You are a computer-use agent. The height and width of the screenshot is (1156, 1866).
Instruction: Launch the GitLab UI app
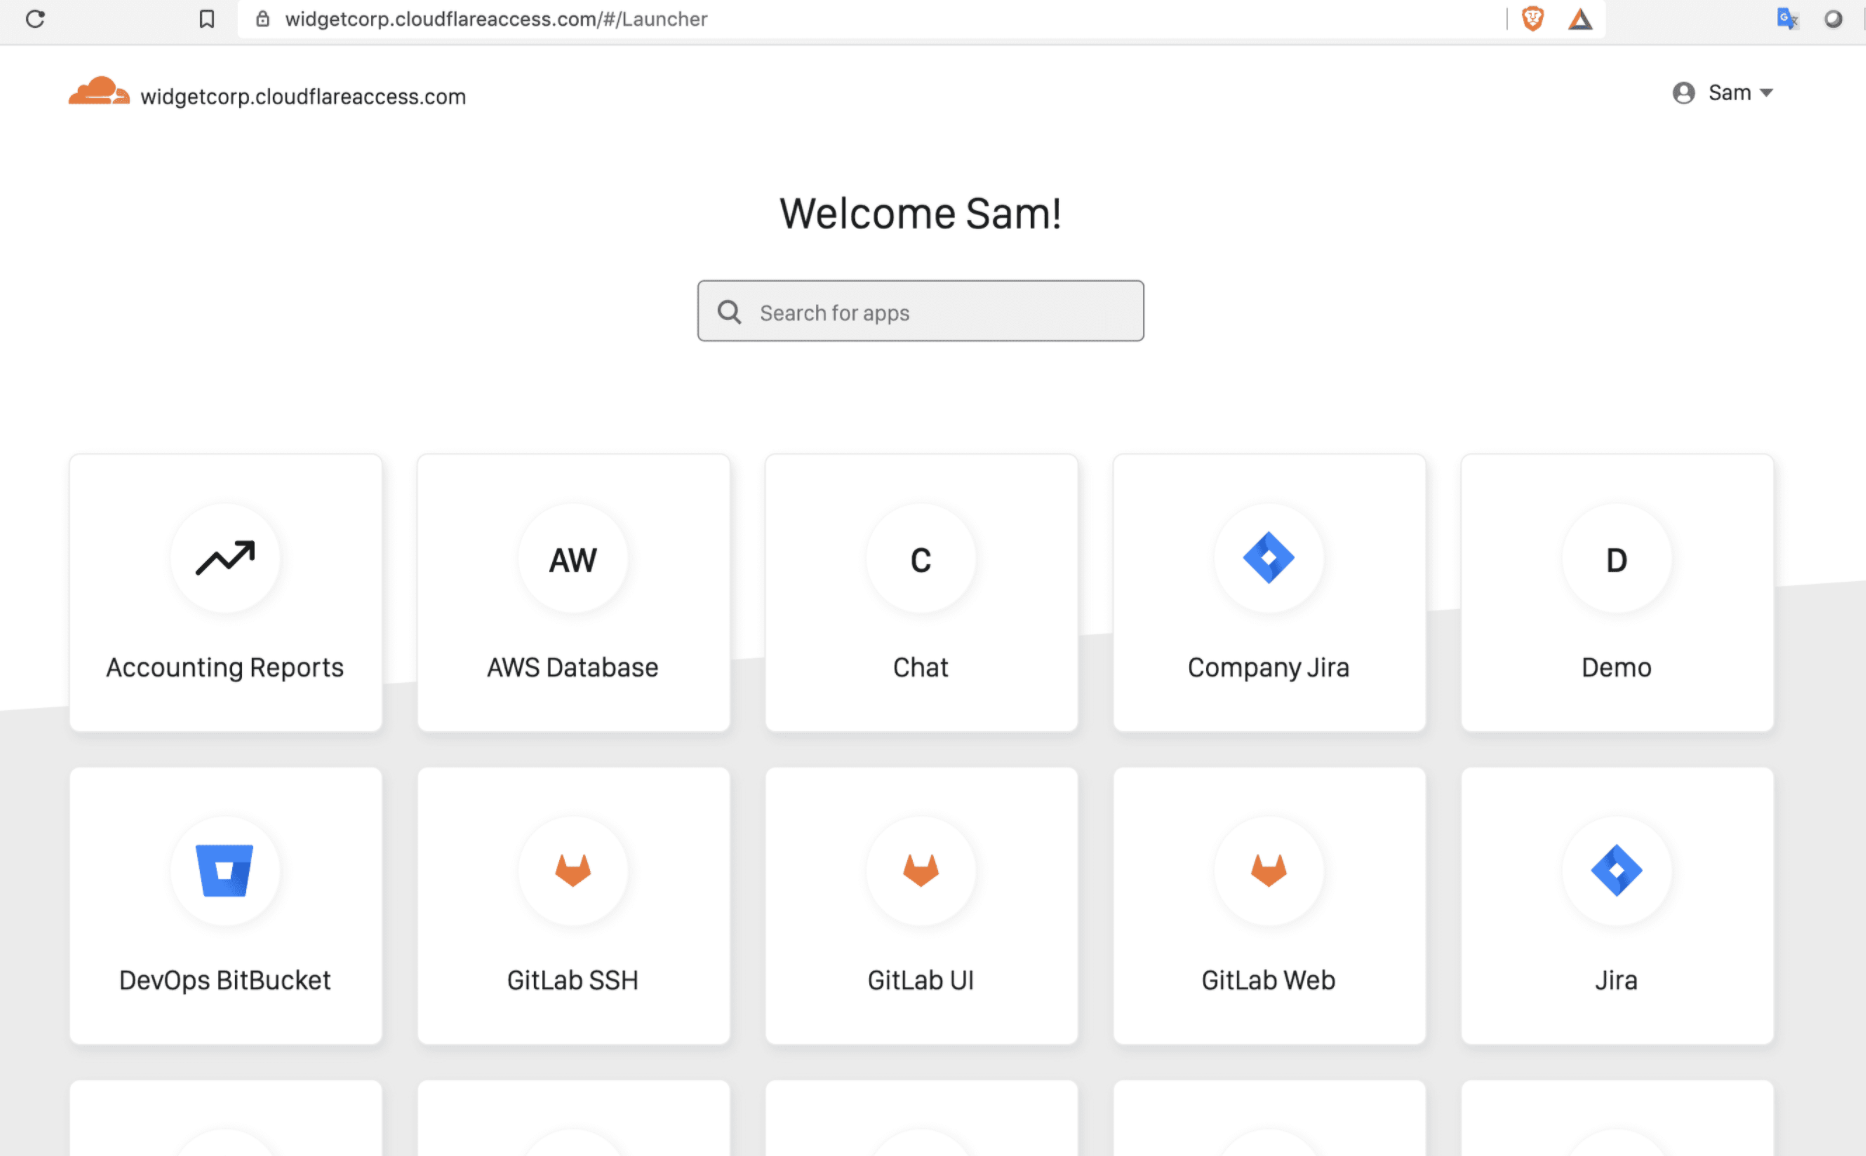(920, 905)
